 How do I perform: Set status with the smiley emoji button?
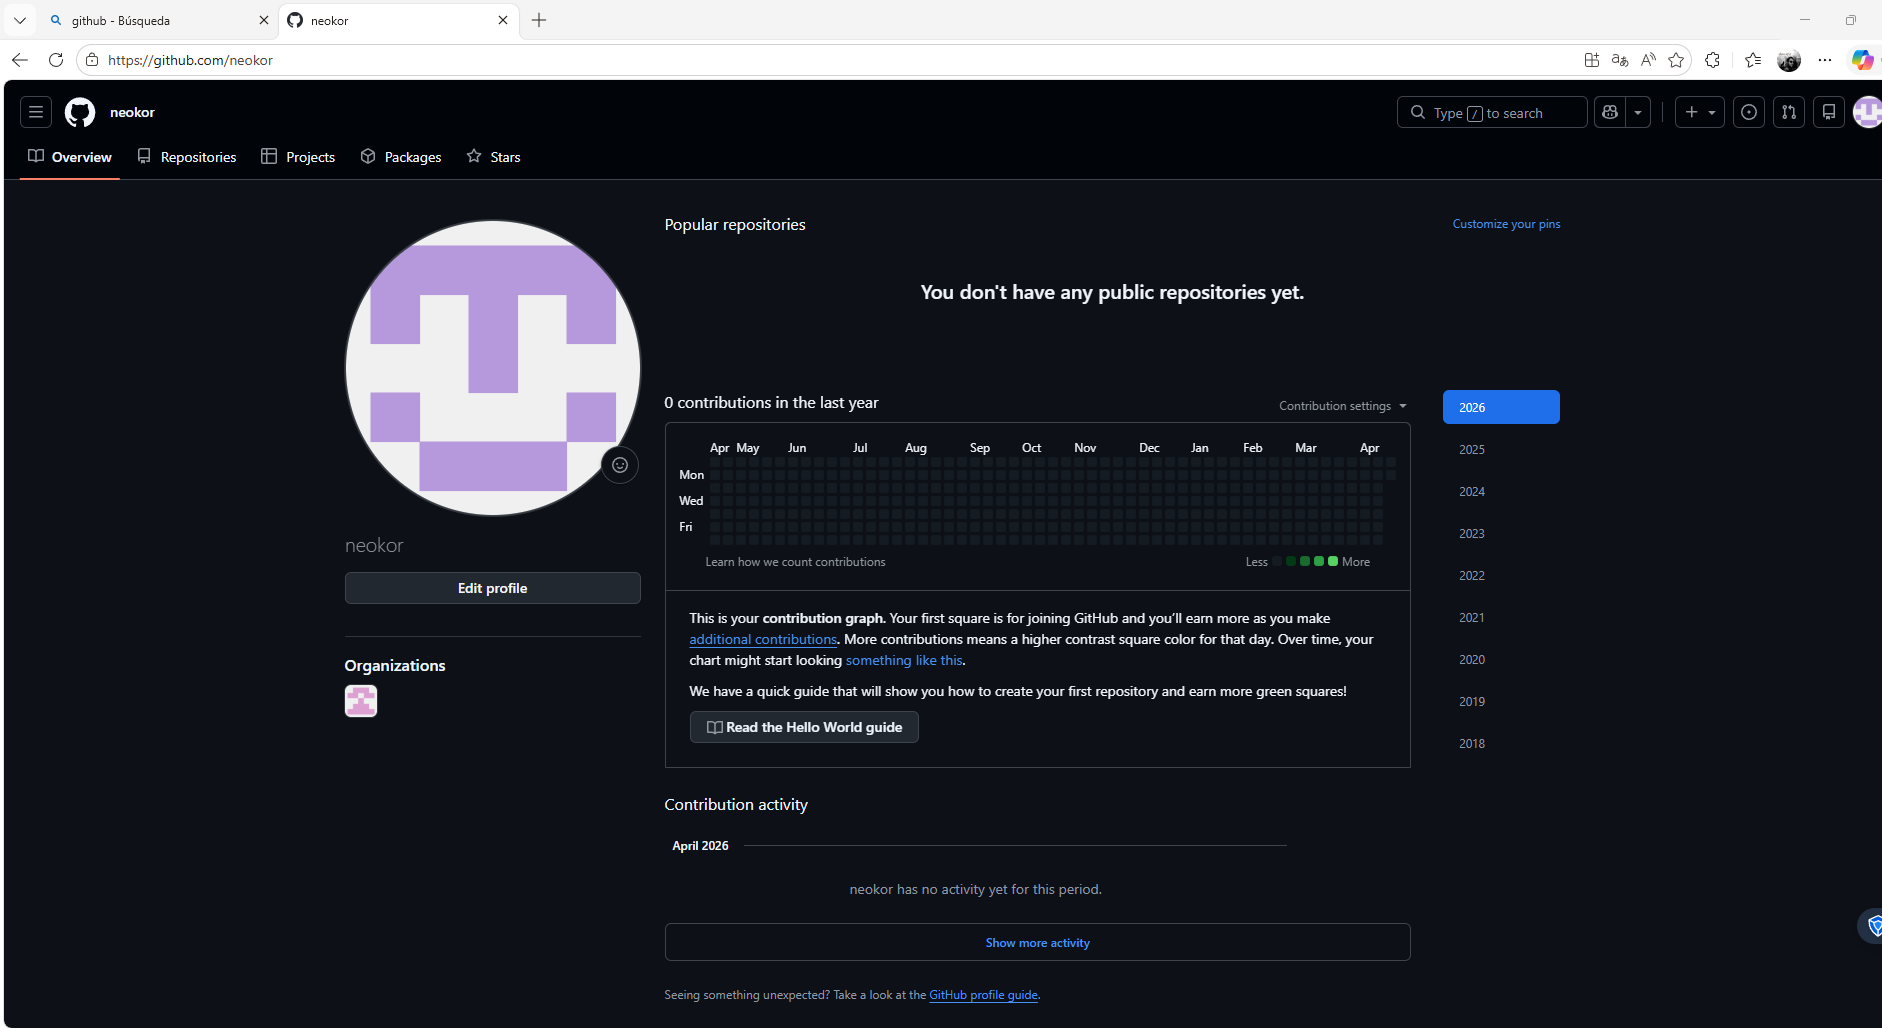click(620, 465)
